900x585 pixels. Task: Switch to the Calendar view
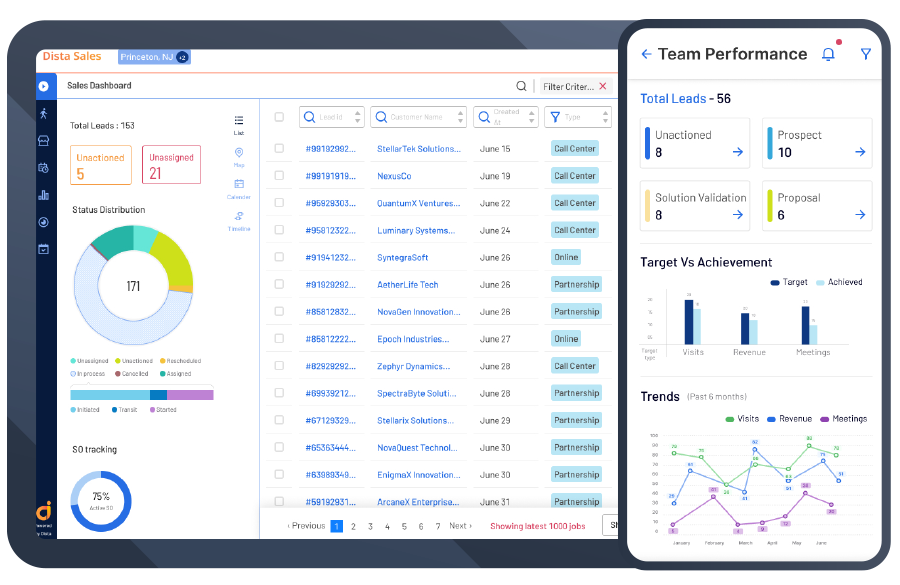pos(238,183)
